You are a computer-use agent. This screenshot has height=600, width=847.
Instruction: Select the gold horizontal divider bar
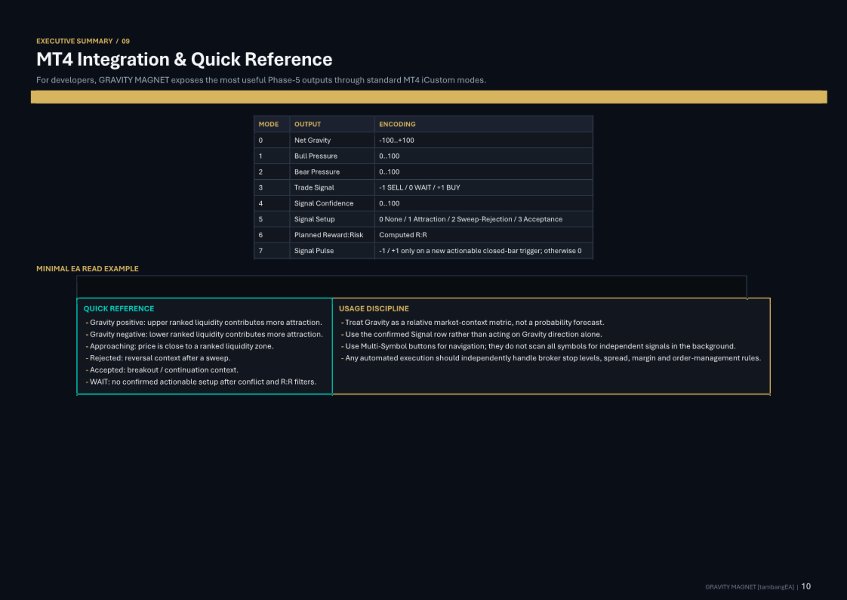click(x=429, y=97)
